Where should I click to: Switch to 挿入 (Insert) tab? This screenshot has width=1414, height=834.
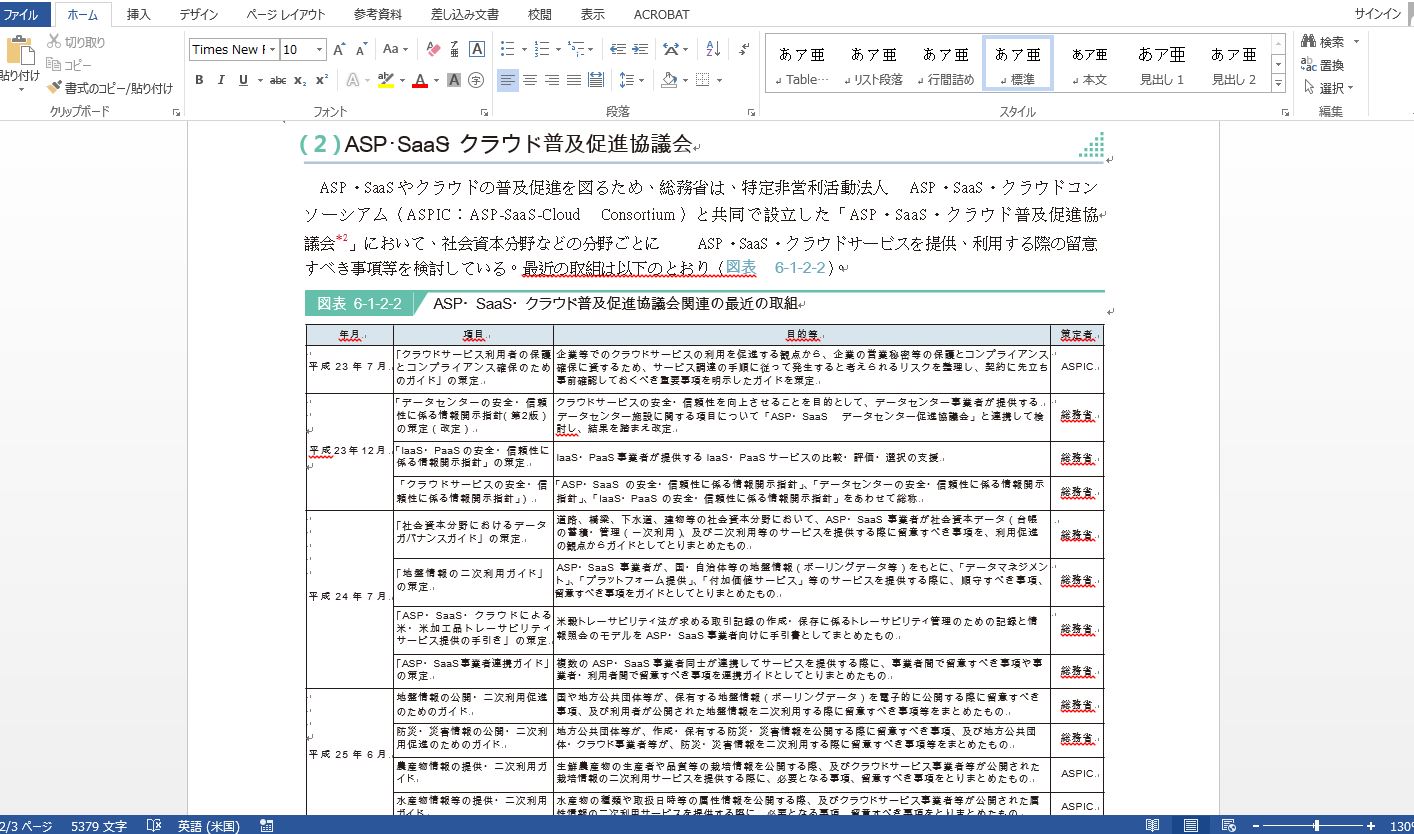tap(140, 14)
